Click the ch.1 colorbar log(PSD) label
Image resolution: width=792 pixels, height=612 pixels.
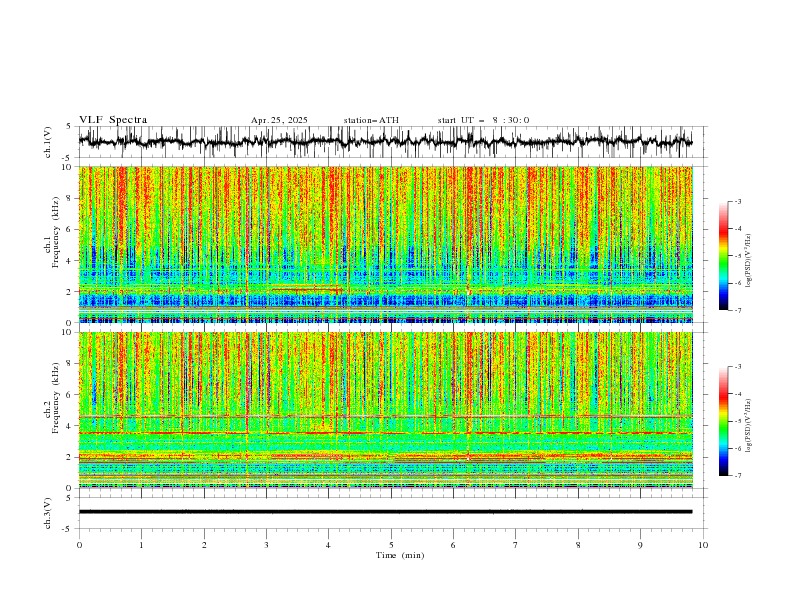coord(748,261)
